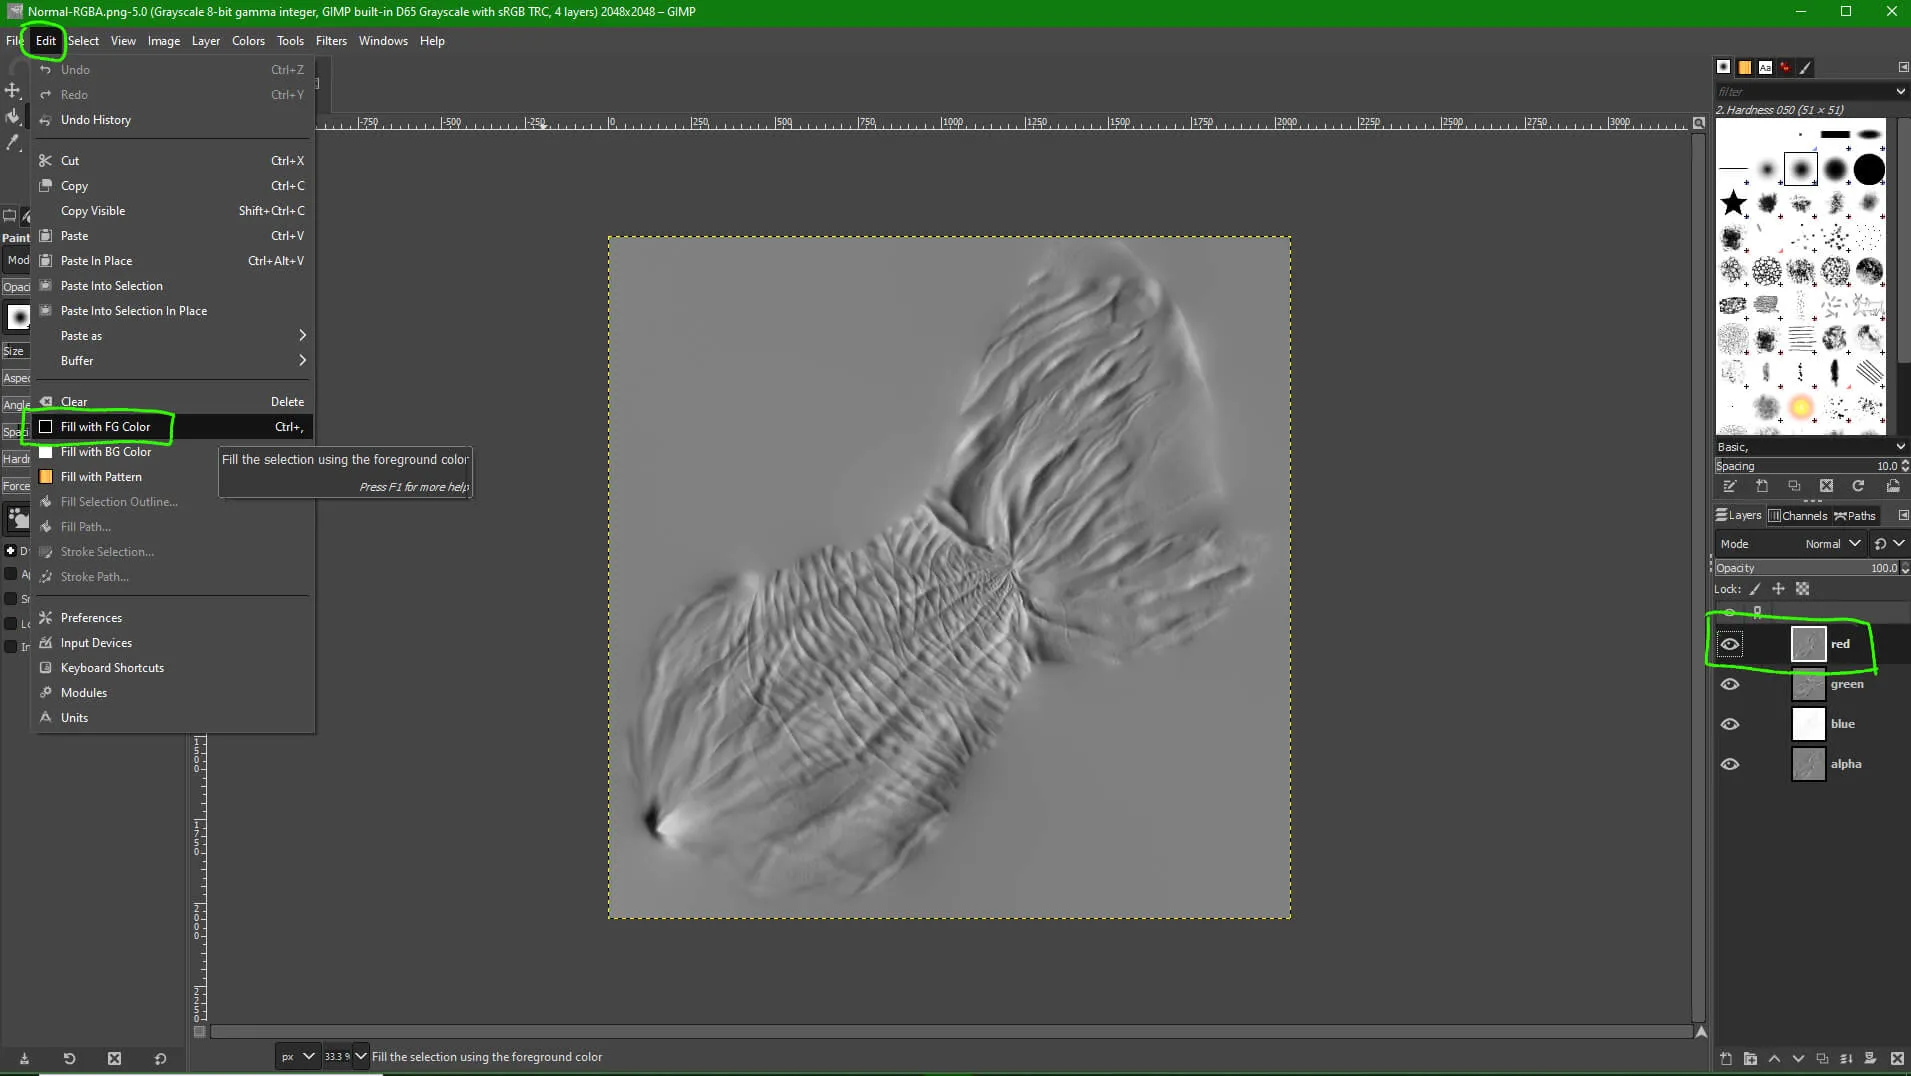Open the px units dropdown
The height and width of the screenshot is (1076, 1911).
(x=297, y=1056)
